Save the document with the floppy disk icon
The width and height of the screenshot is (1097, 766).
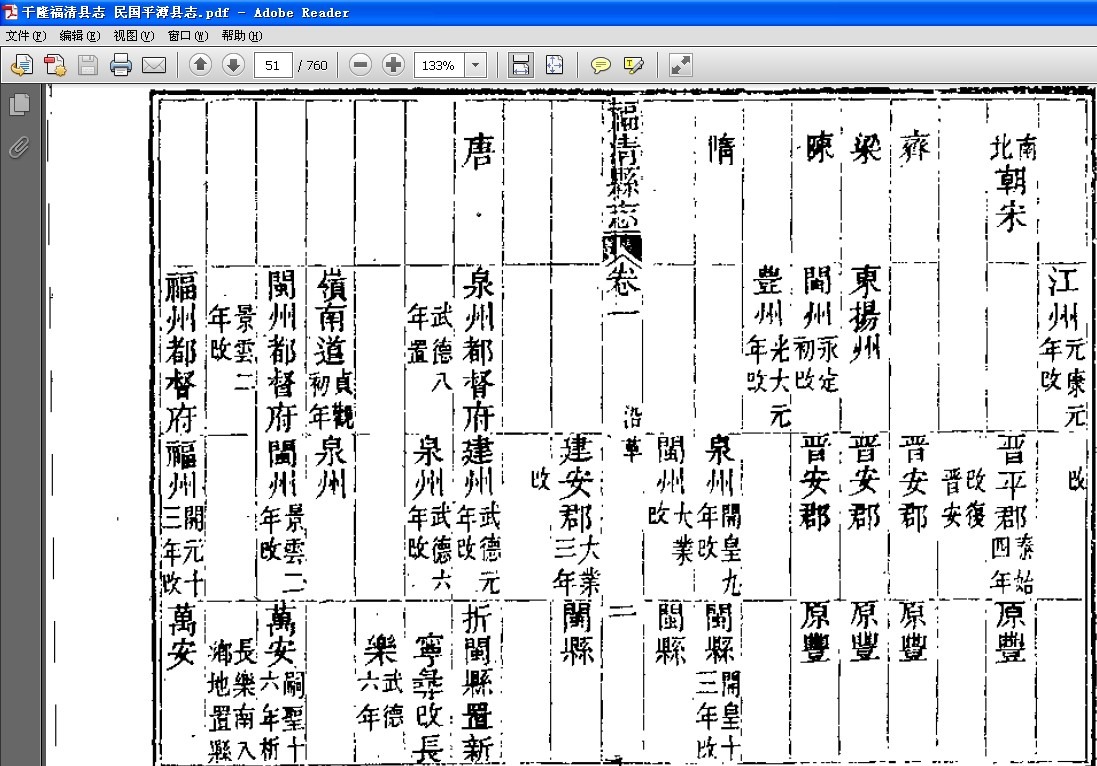coord(88,65)
